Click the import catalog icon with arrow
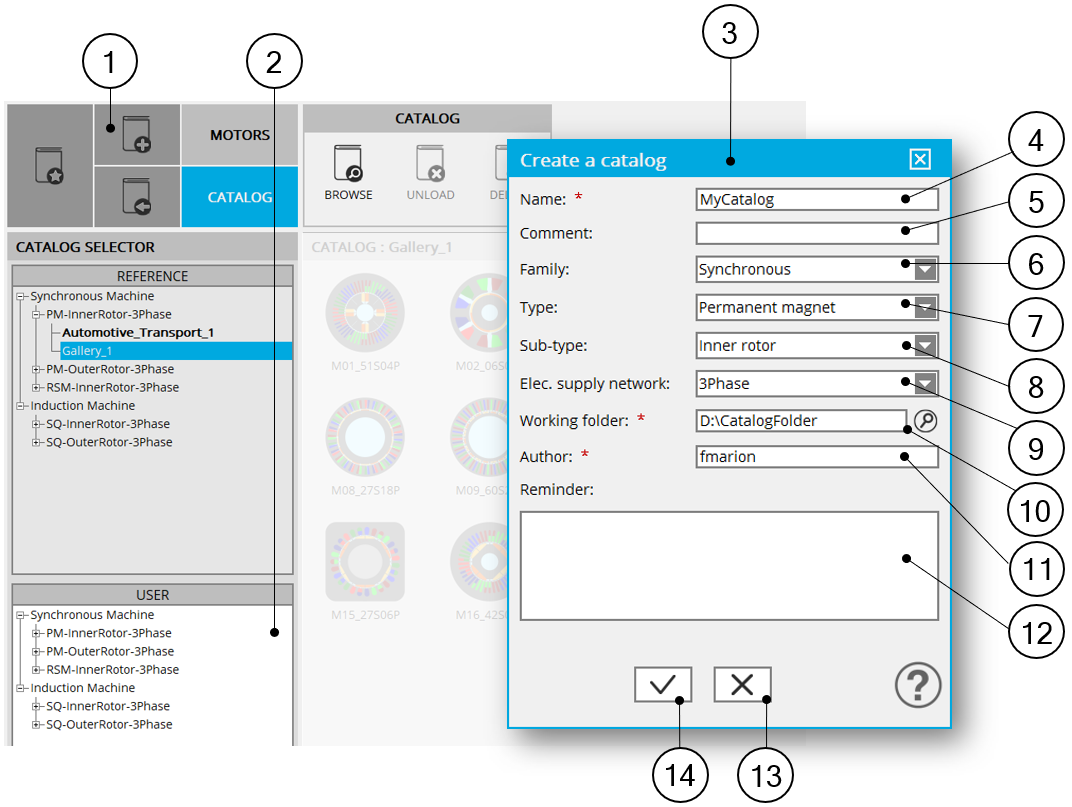The image size is (1072, 807). [x=136, y=196]
